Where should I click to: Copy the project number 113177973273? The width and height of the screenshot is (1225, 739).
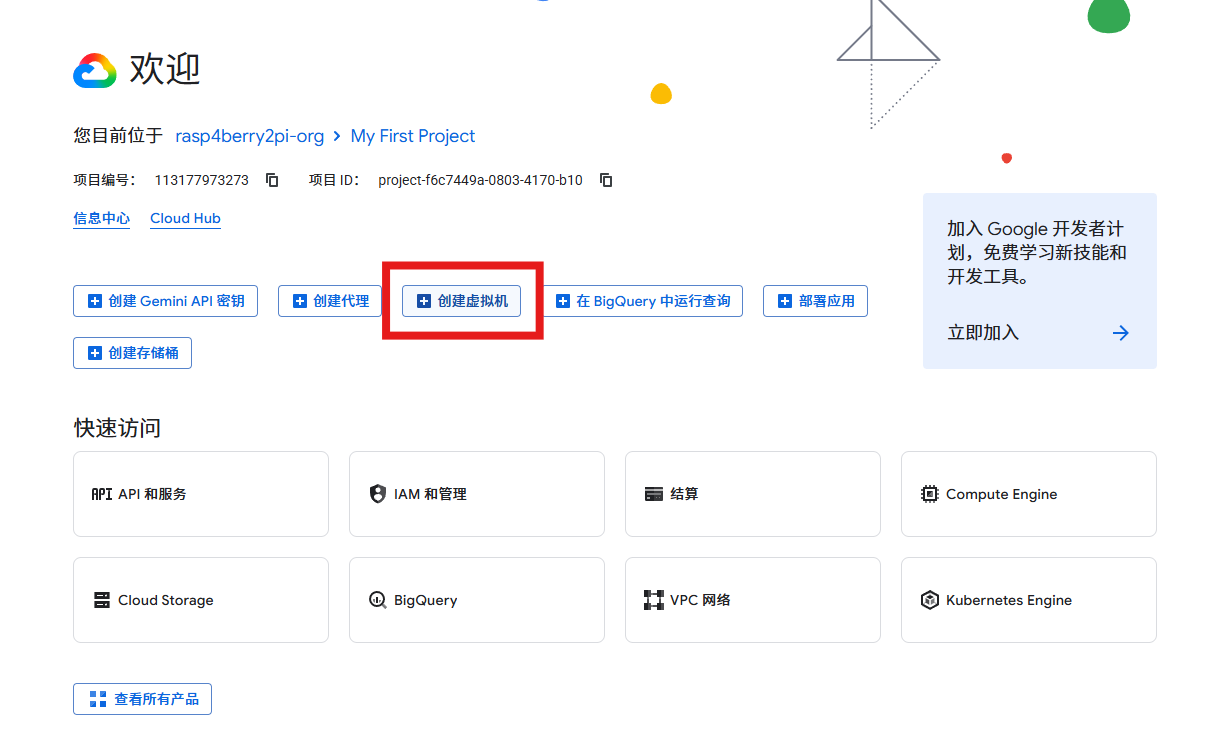tap(272, 180)
